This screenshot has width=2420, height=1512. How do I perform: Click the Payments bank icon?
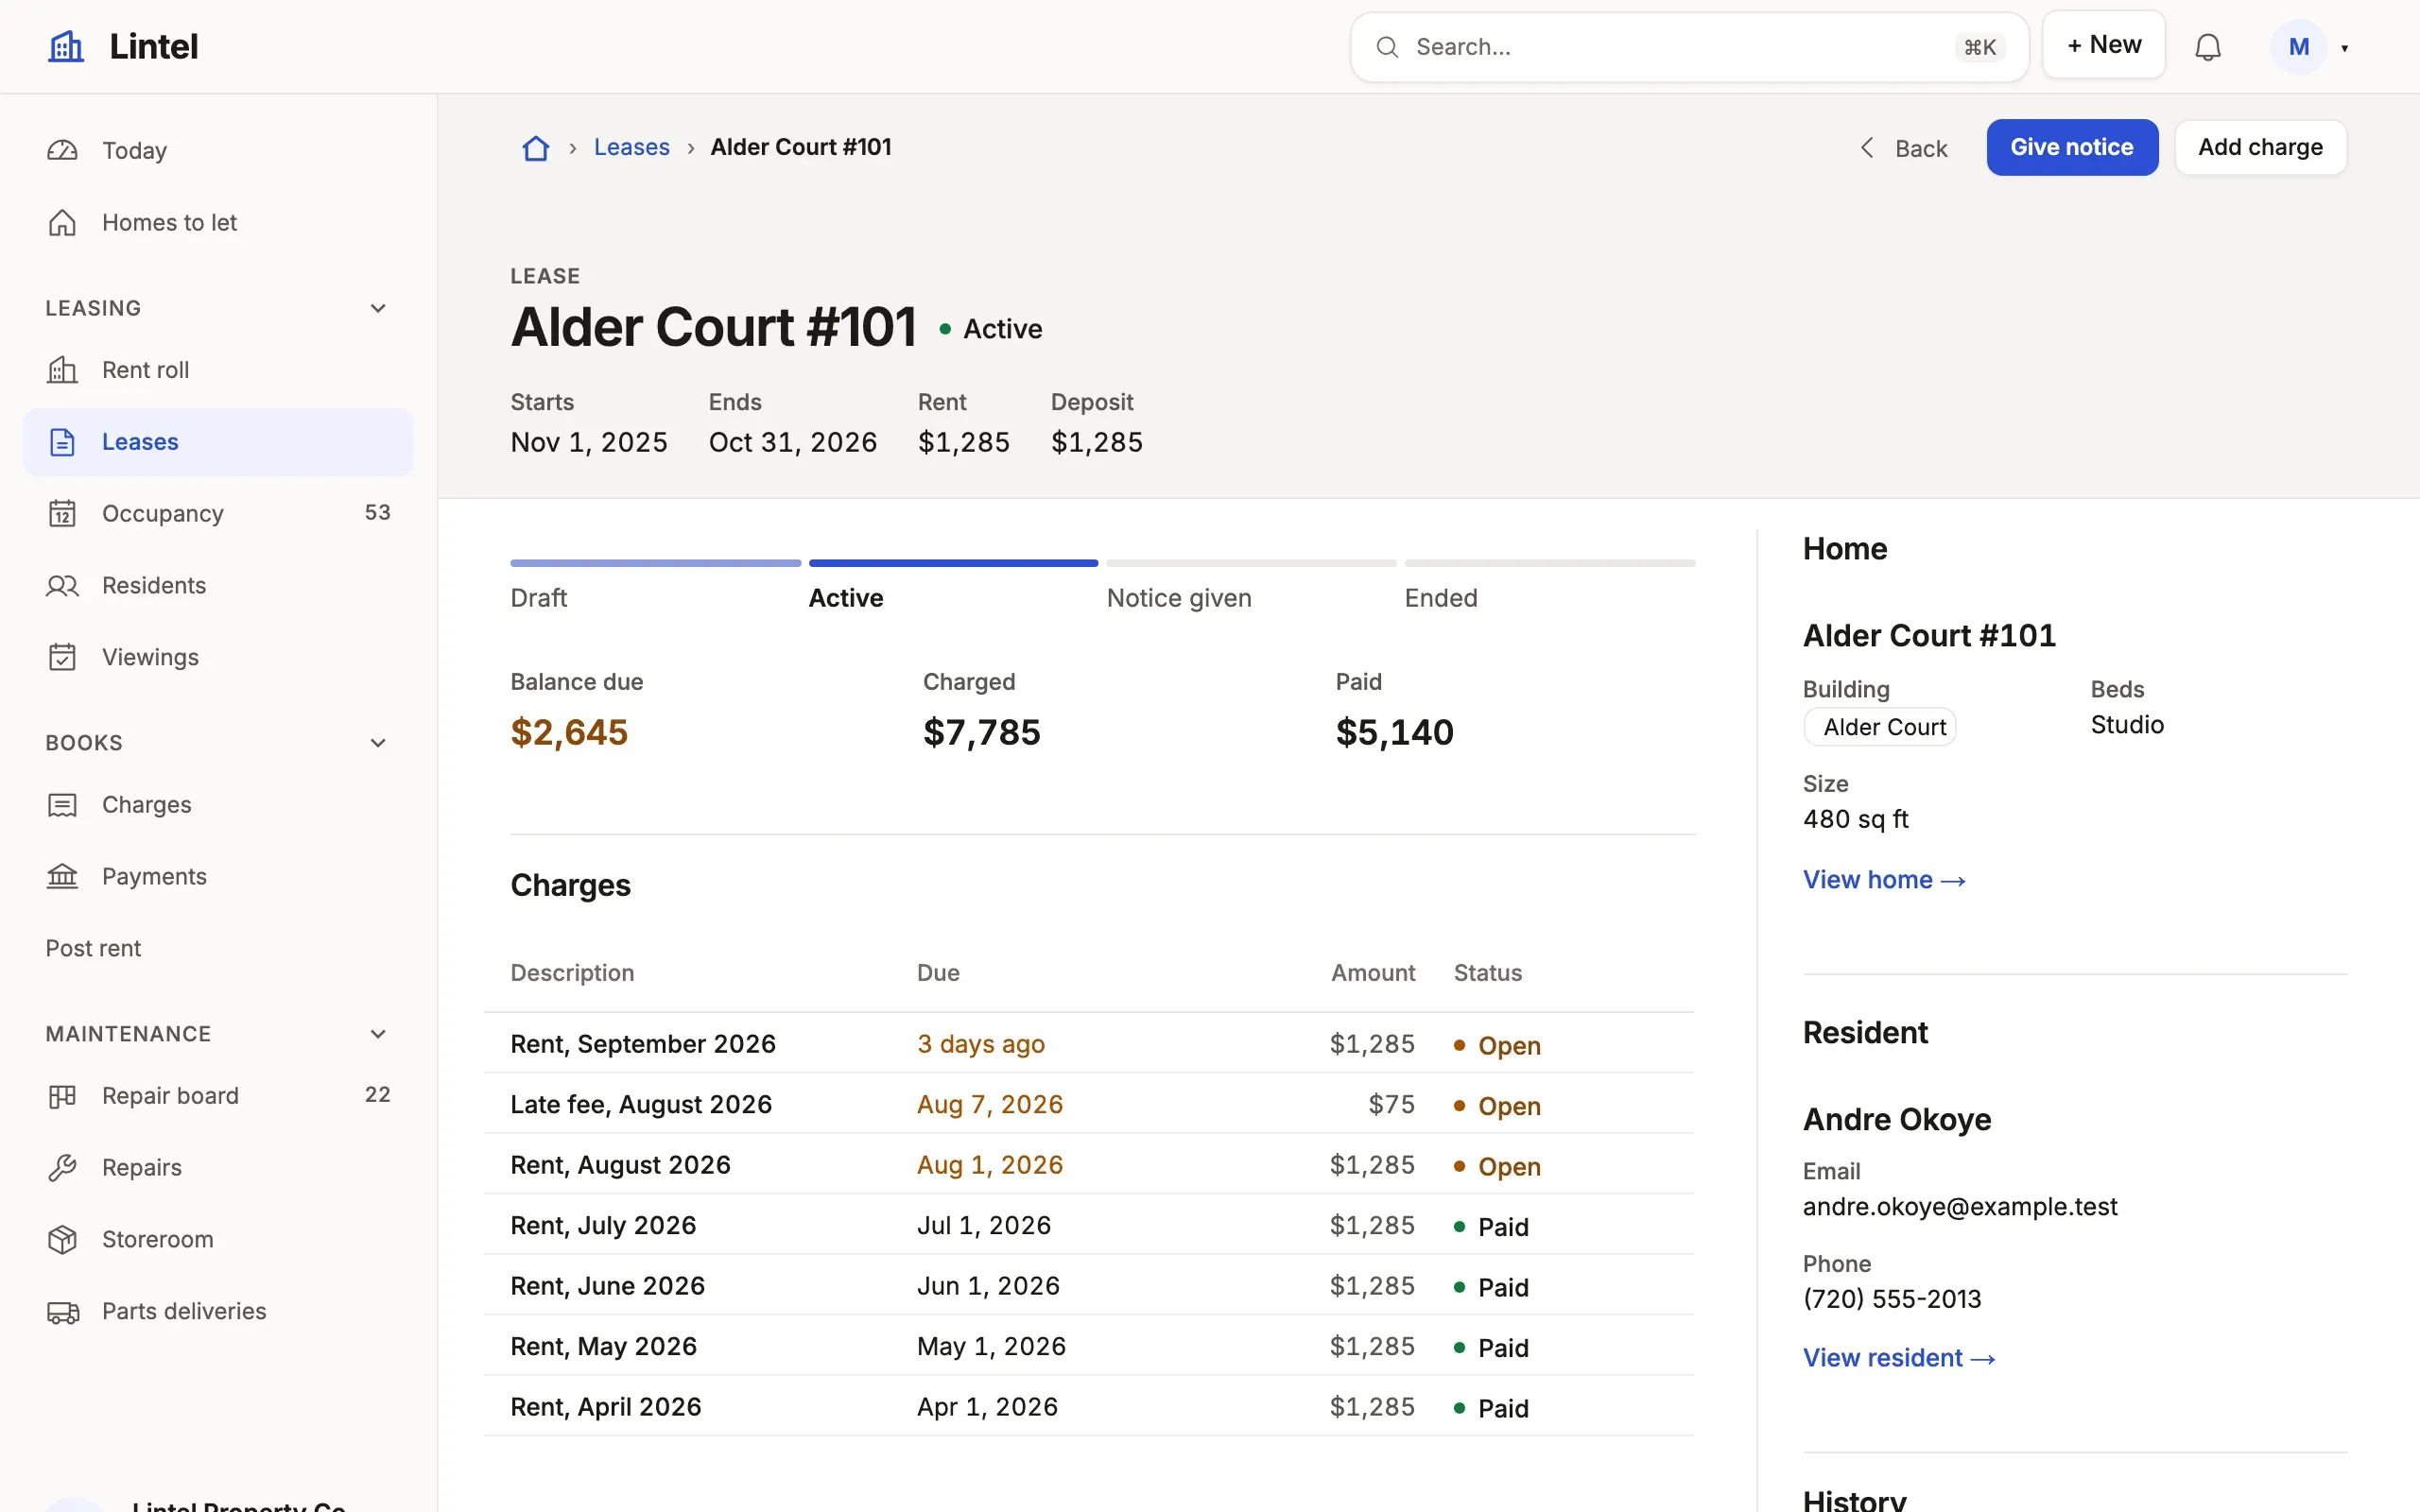coord(62,877)
